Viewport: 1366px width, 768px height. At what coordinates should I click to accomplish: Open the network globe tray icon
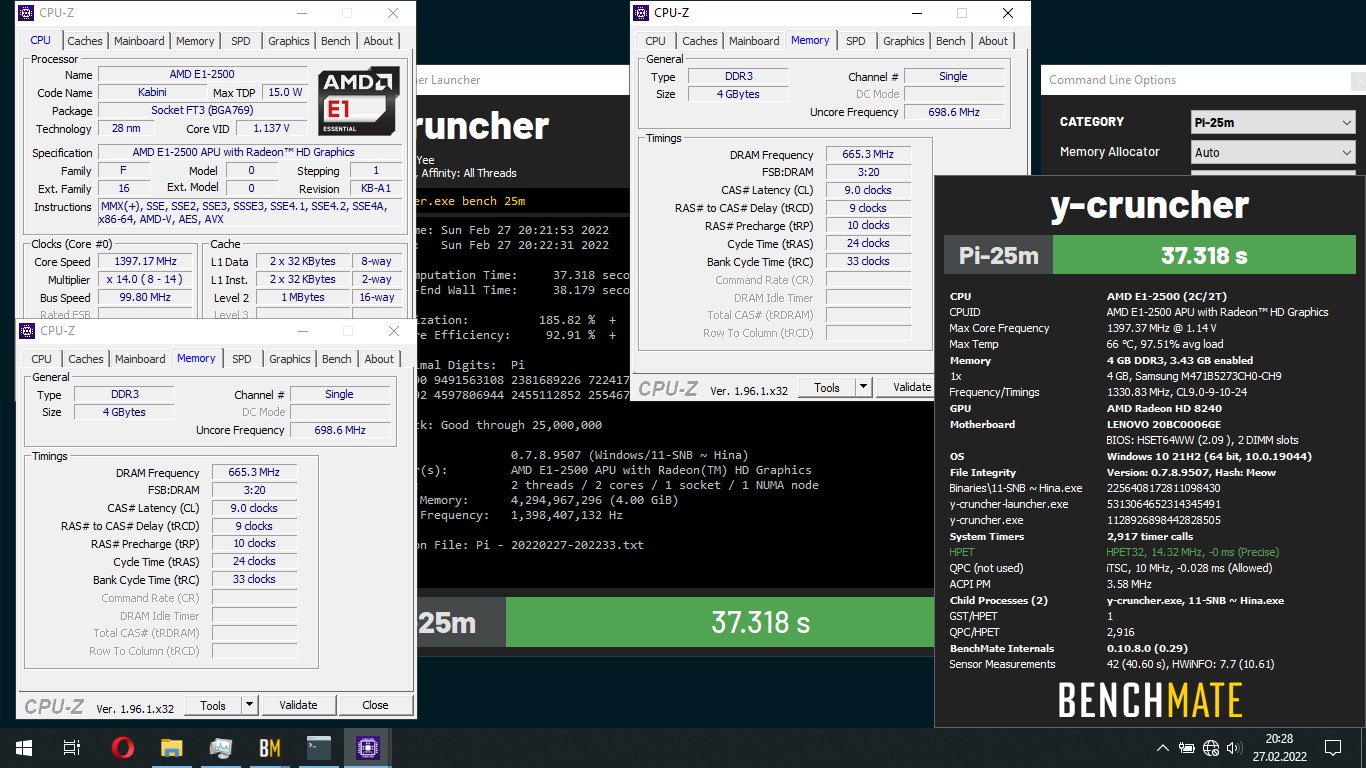pyautogui.click(x=1211, y=747)
